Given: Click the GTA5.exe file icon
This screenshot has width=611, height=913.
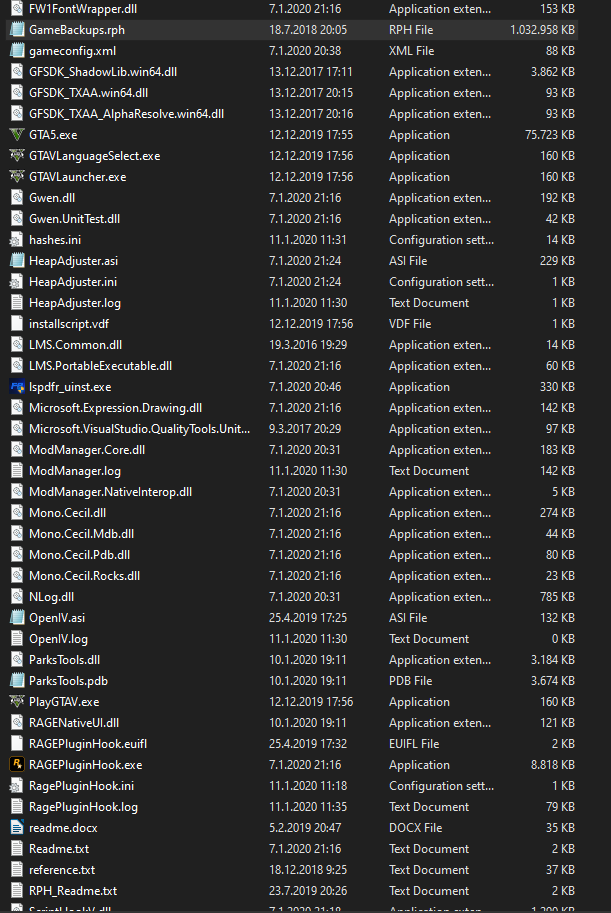Looking at the screenshot, I should (17, 135).
